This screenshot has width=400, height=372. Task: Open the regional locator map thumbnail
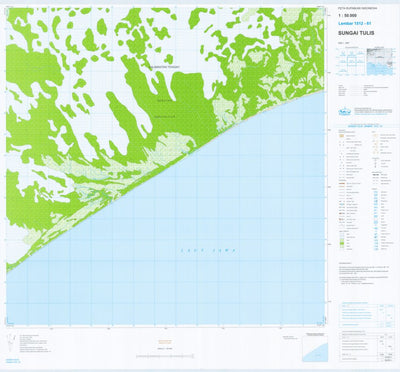pyautogui.click(x=379, y=61)
